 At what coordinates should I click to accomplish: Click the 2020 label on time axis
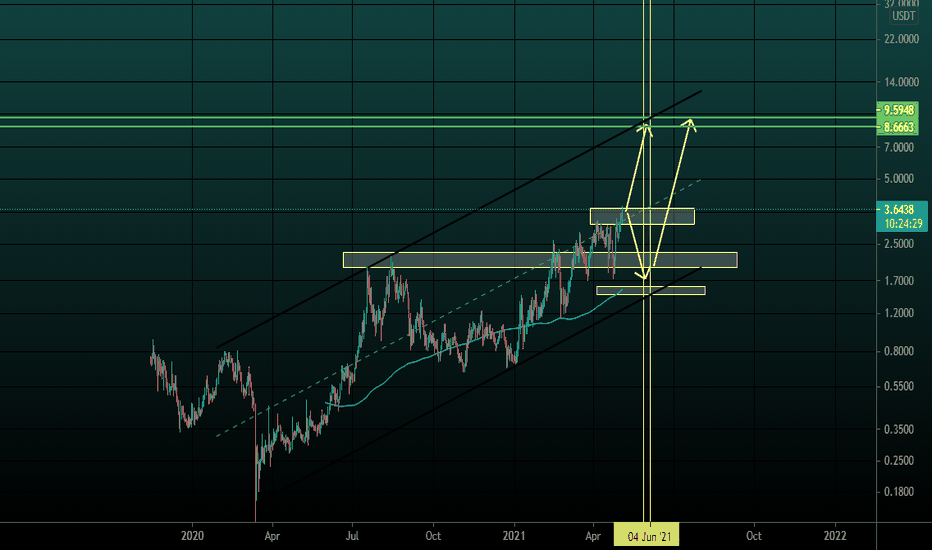(x=192, y=536)
